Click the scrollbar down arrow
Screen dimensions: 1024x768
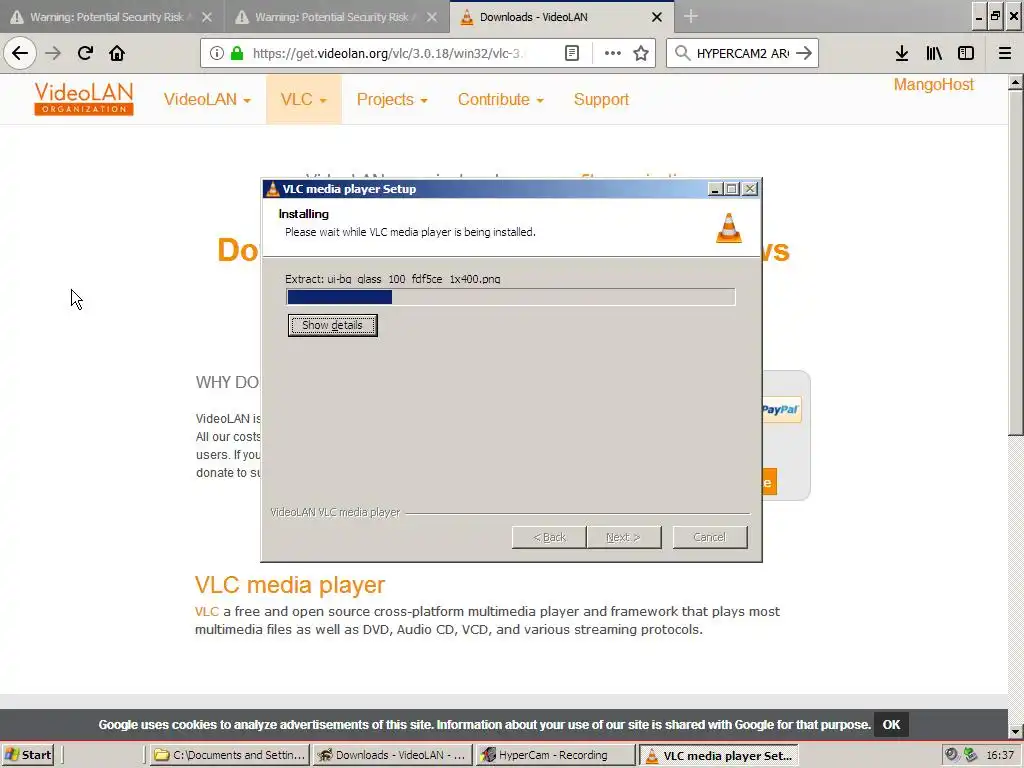coord(1015,731)
